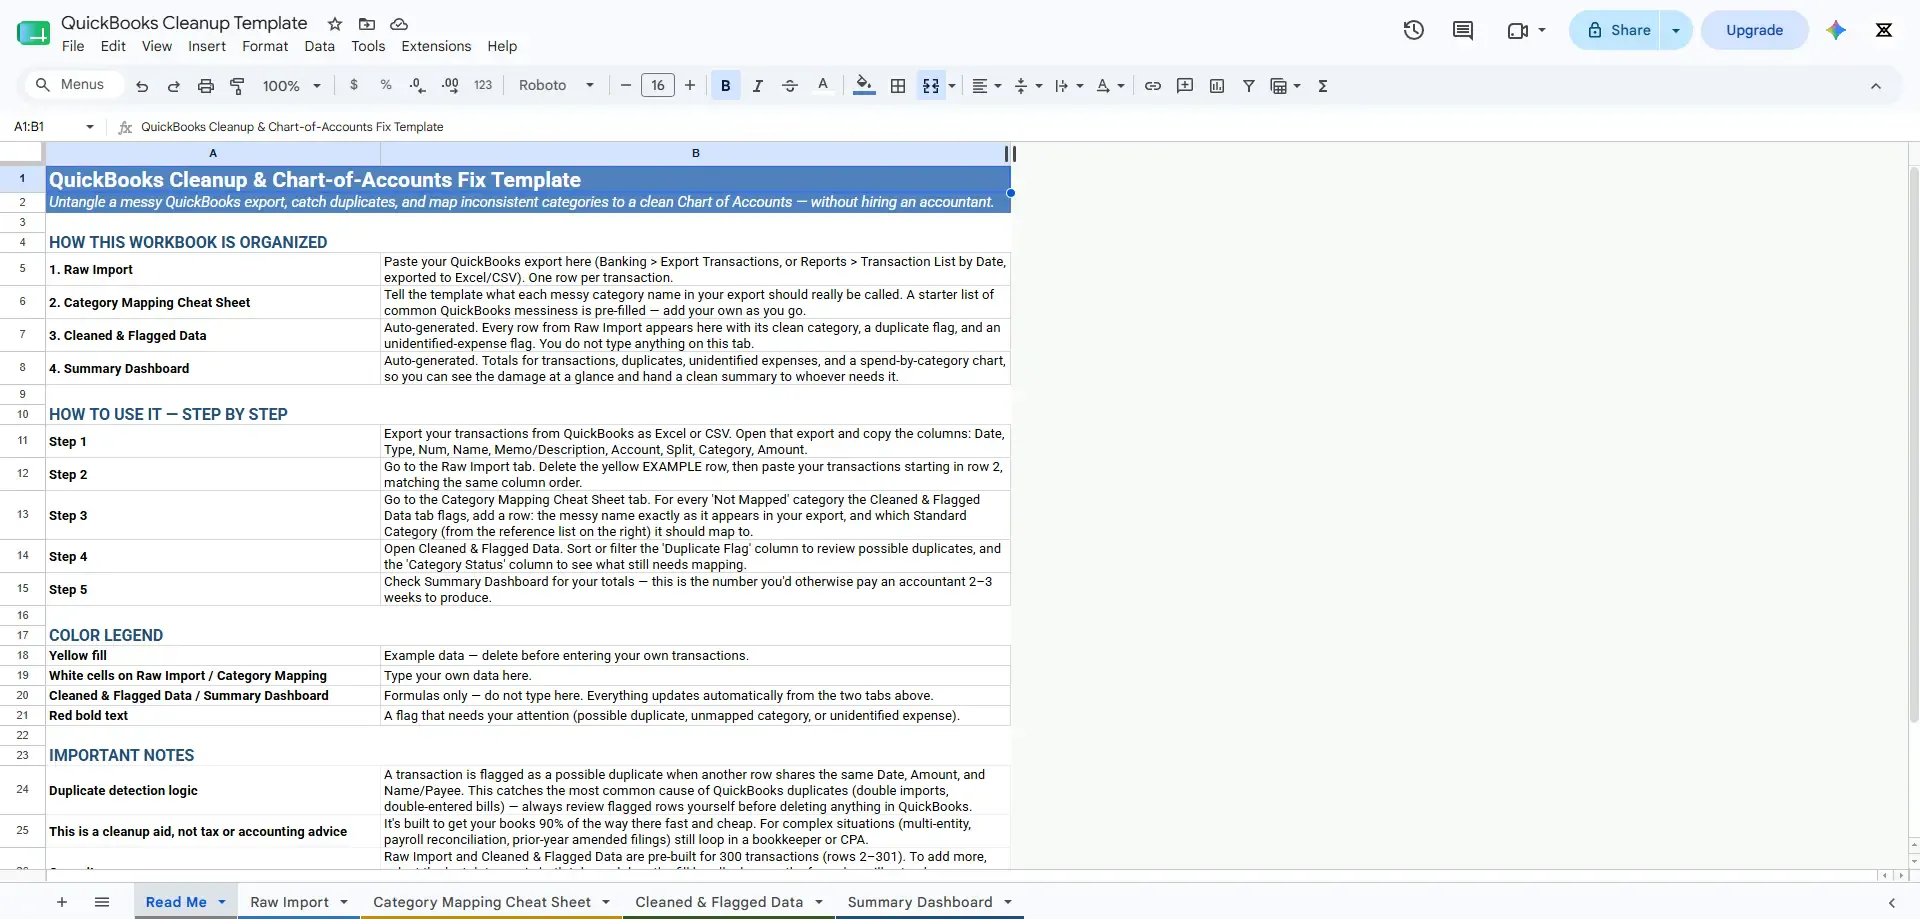Click the Upgrade button

click(1755, 30)
